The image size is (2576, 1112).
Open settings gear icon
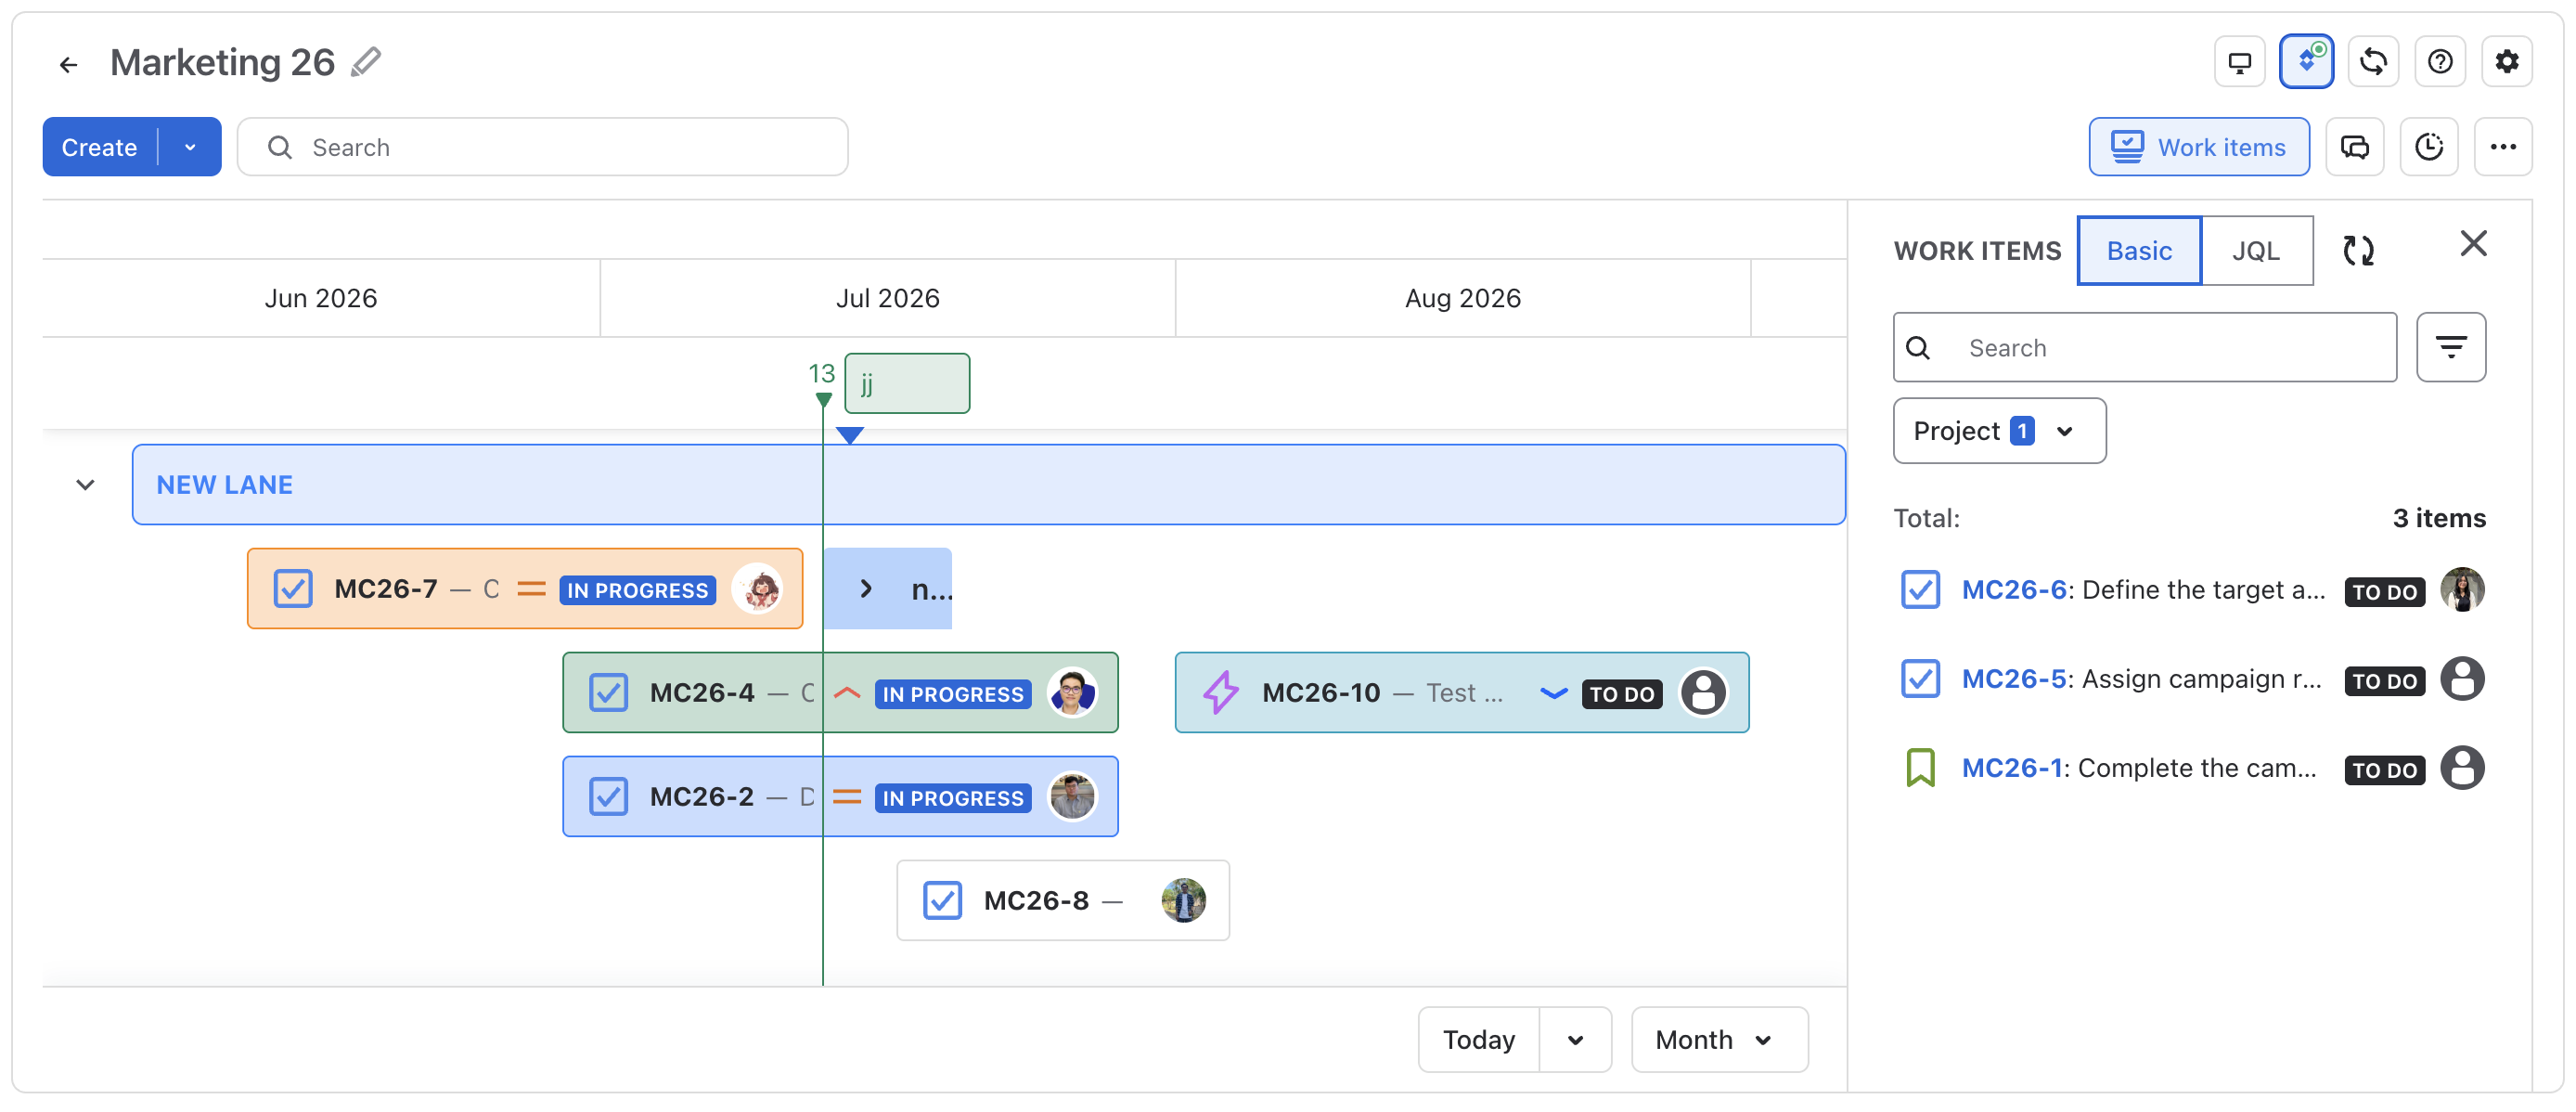[x=2506, y=62]
